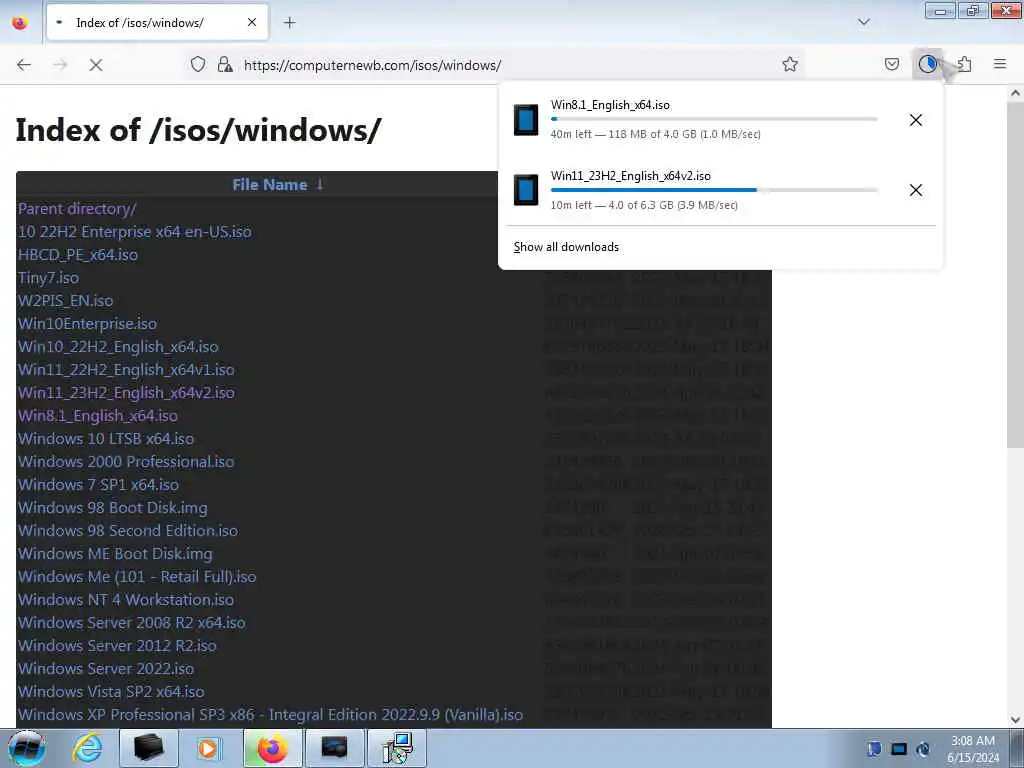Download HBCD_PE_x64.iso
The width and height of the screenshot is (1024, 768).
click(x=78, y=255)
